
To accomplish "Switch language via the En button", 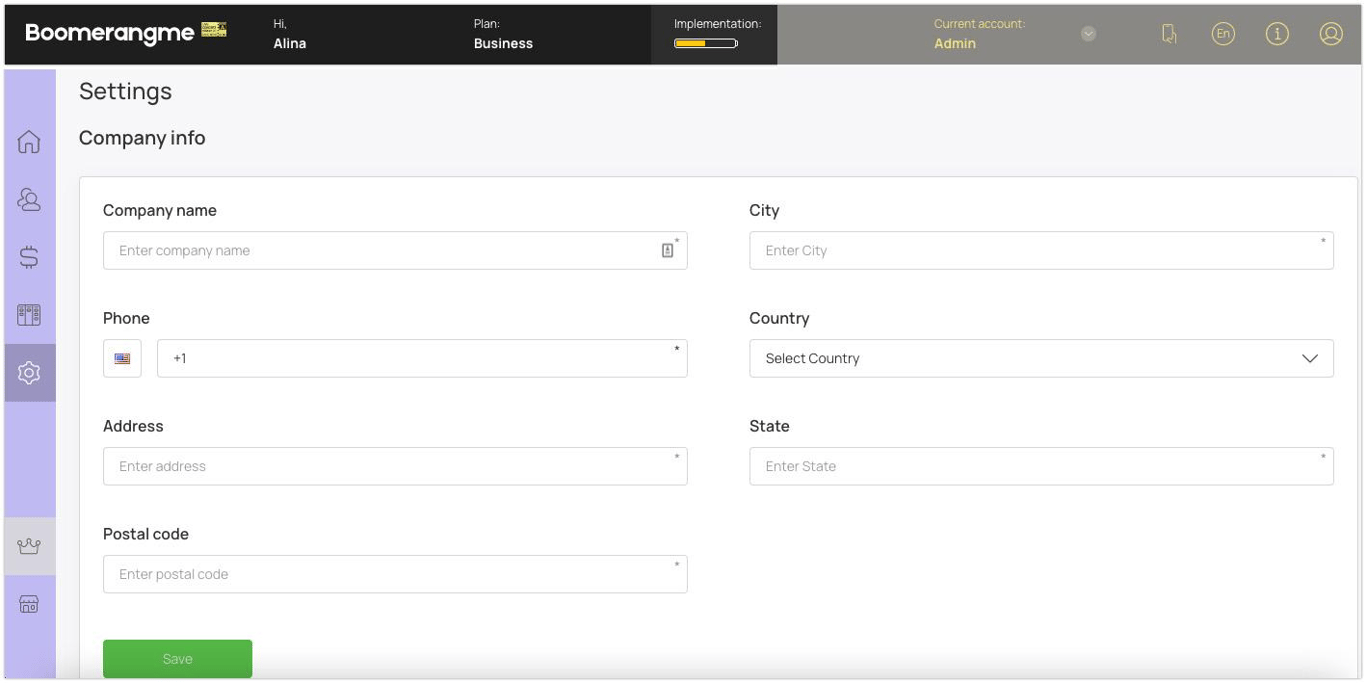I will tap(1223, 34).
